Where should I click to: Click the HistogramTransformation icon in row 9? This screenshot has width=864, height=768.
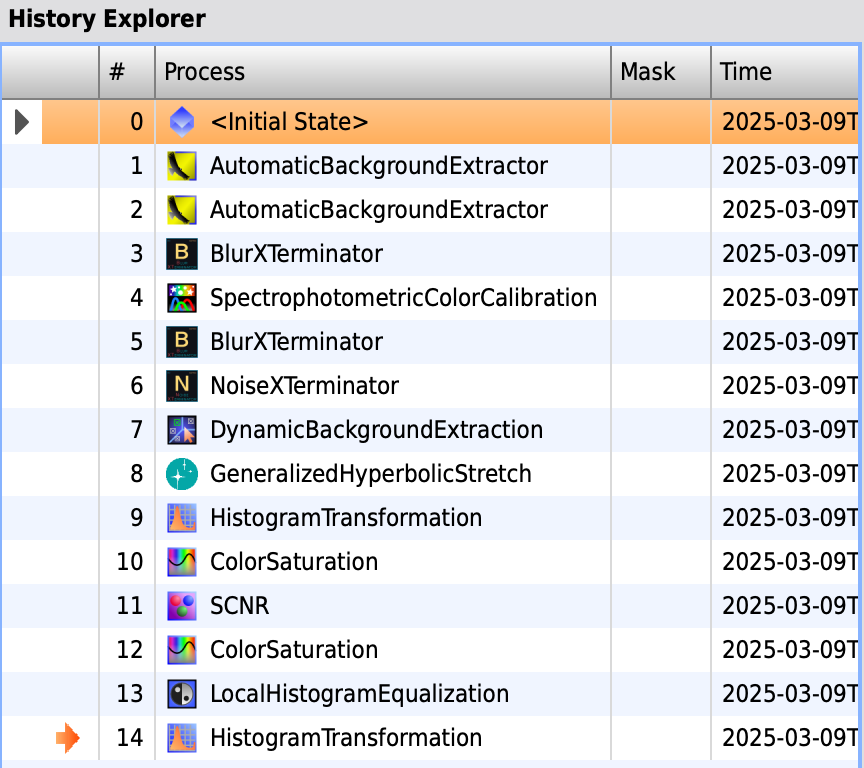[182, 518]
